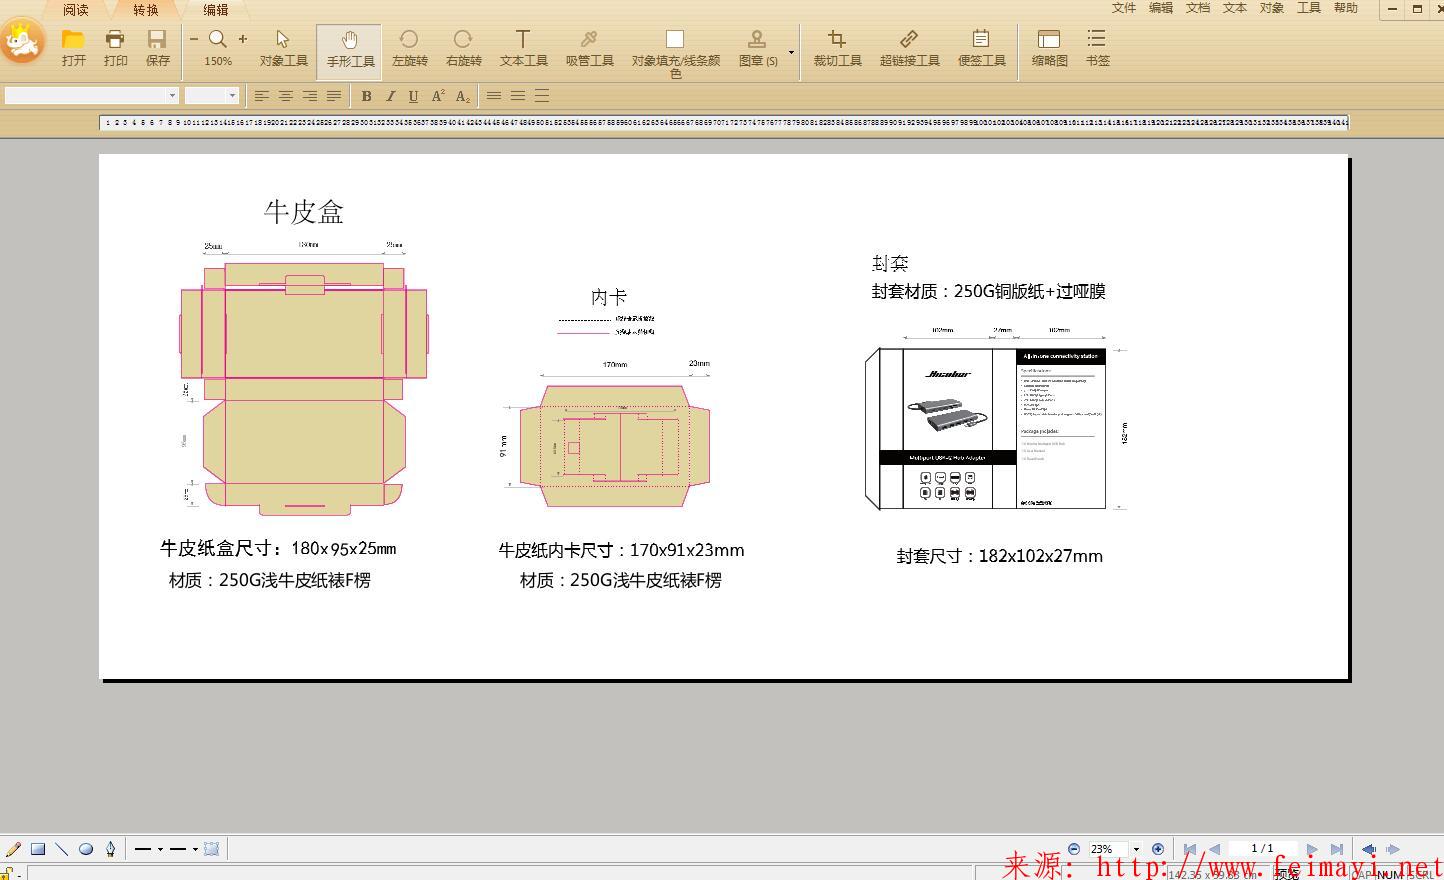Click the 保存 save button

(x=157, y=48)
